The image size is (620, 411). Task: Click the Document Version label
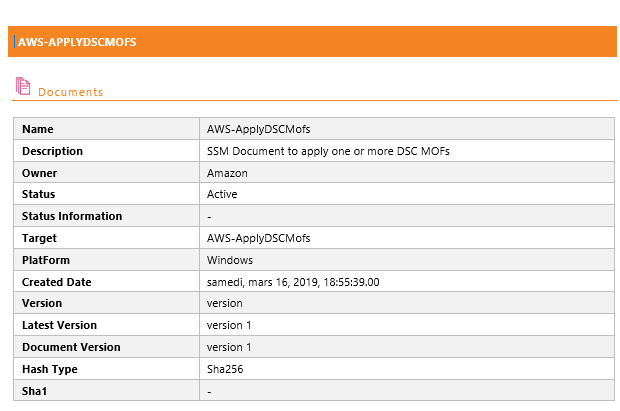click(71, 347)
